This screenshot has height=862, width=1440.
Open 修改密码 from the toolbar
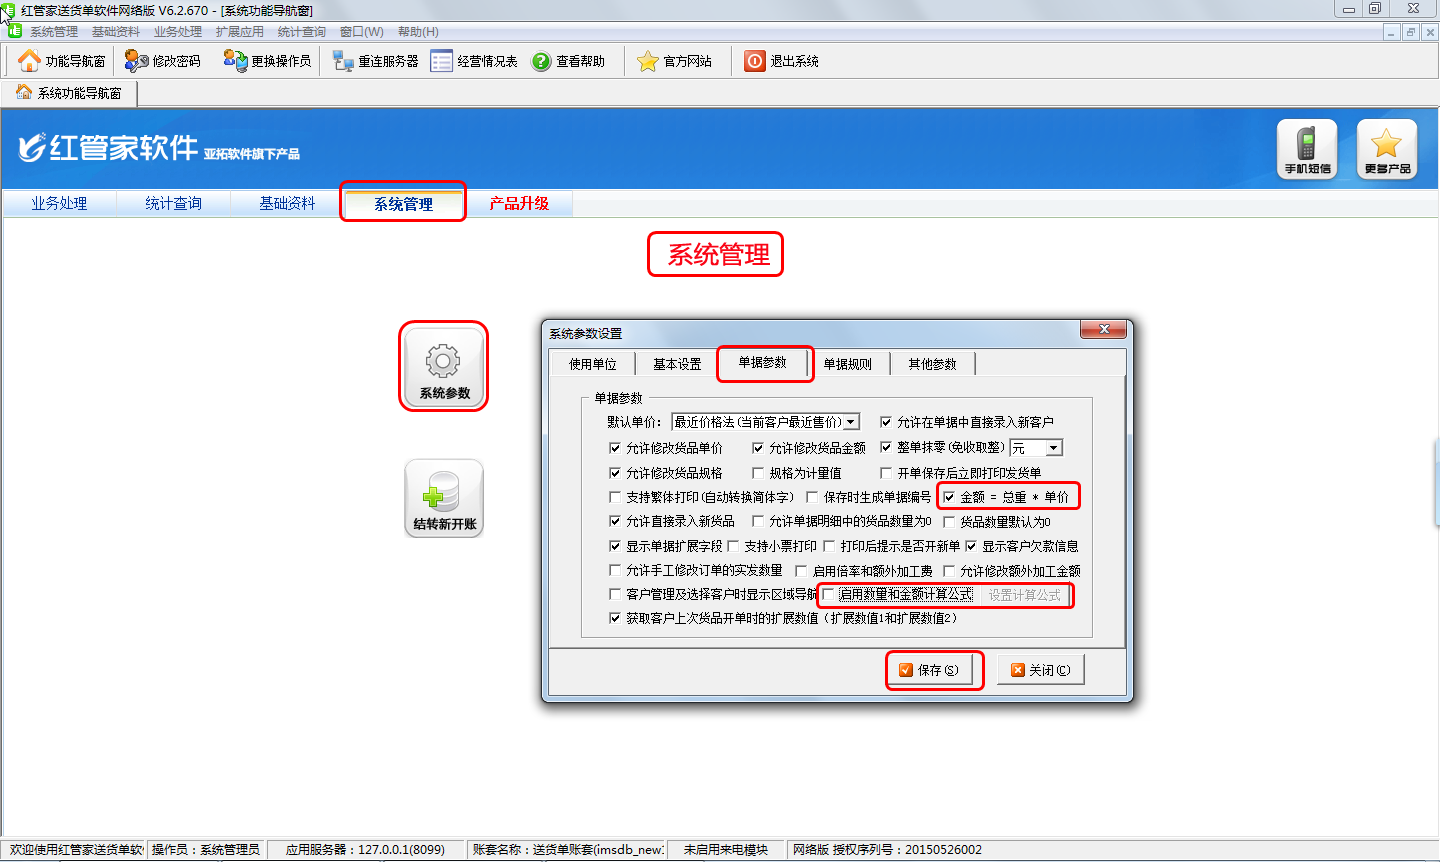click(136, 61)
